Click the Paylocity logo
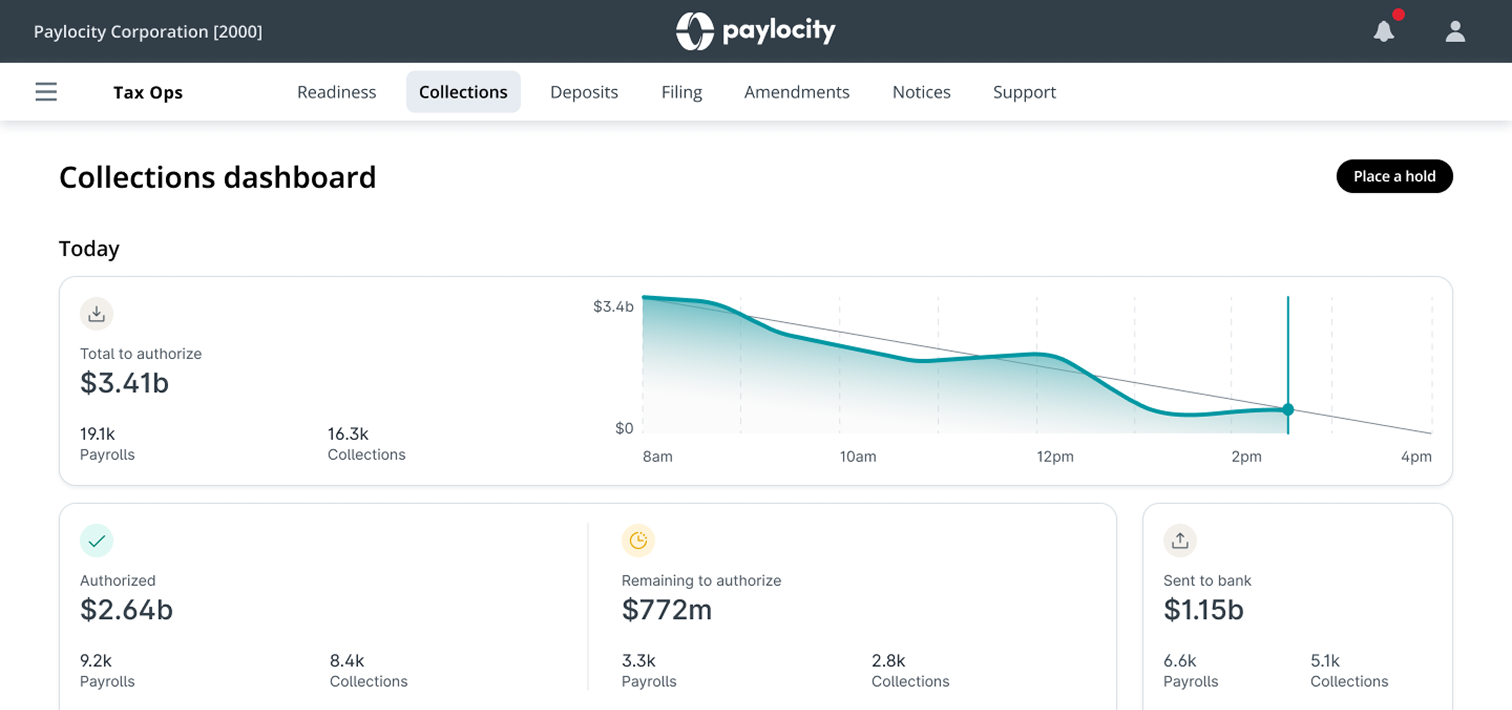Screen dimensions: 1512x710 755,31
